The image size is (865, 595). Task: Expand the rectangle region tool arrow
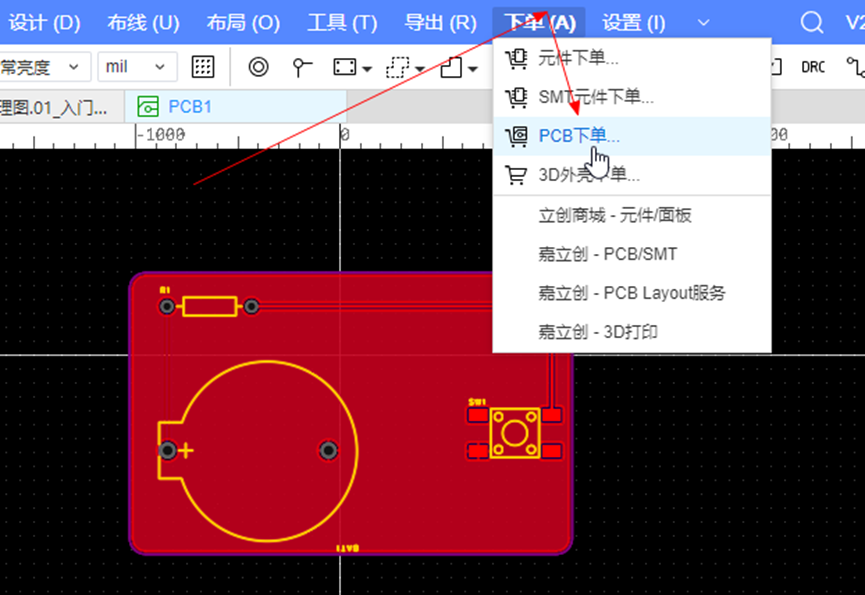[x=367, y=69]
